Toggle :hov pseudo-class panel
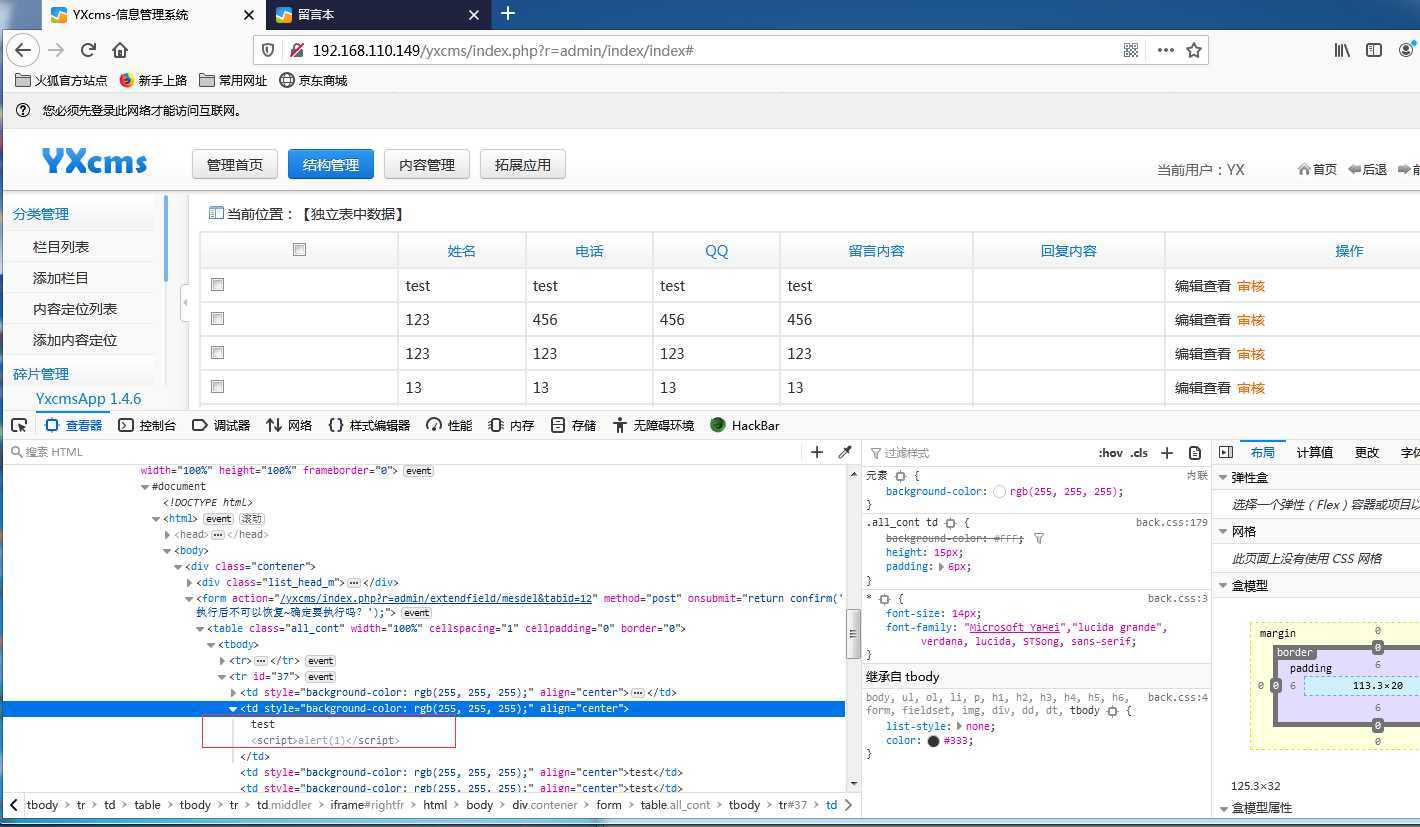This screenshot has width=1420, height=827. [1110, 453]
